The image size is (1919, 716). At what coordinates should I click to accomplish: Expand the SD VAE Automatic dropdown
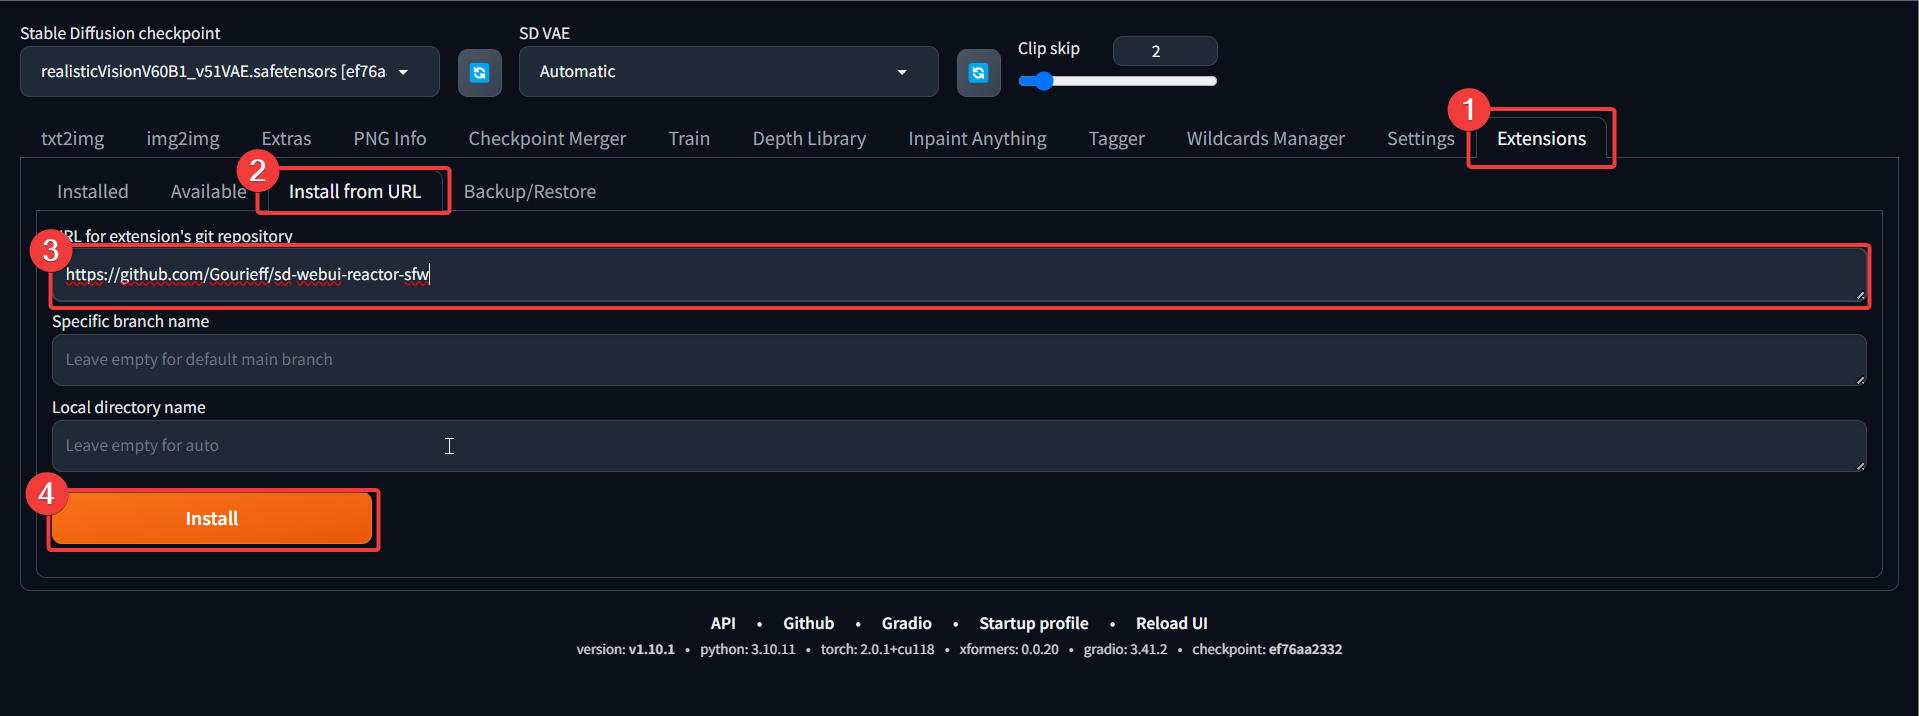(x=727, y=72)
